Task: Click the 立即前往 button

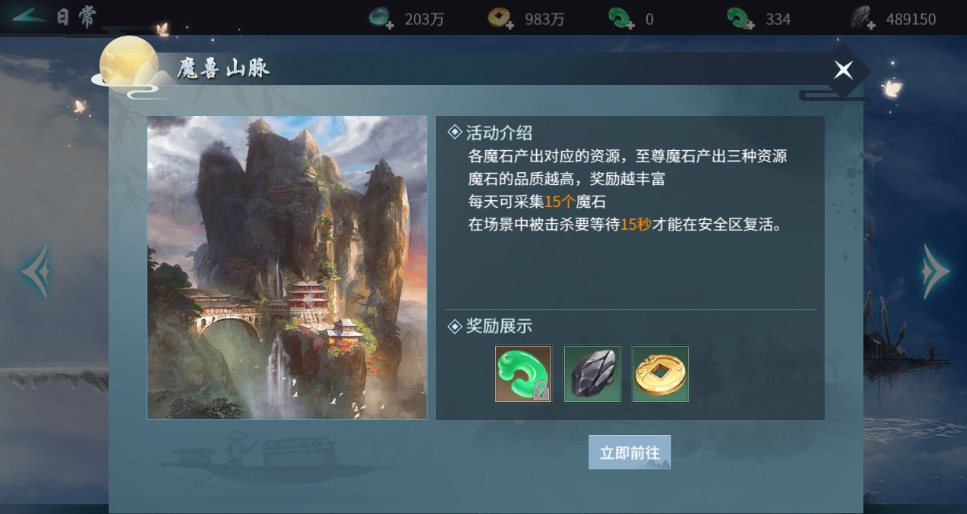Action: (x=630, y=453)
